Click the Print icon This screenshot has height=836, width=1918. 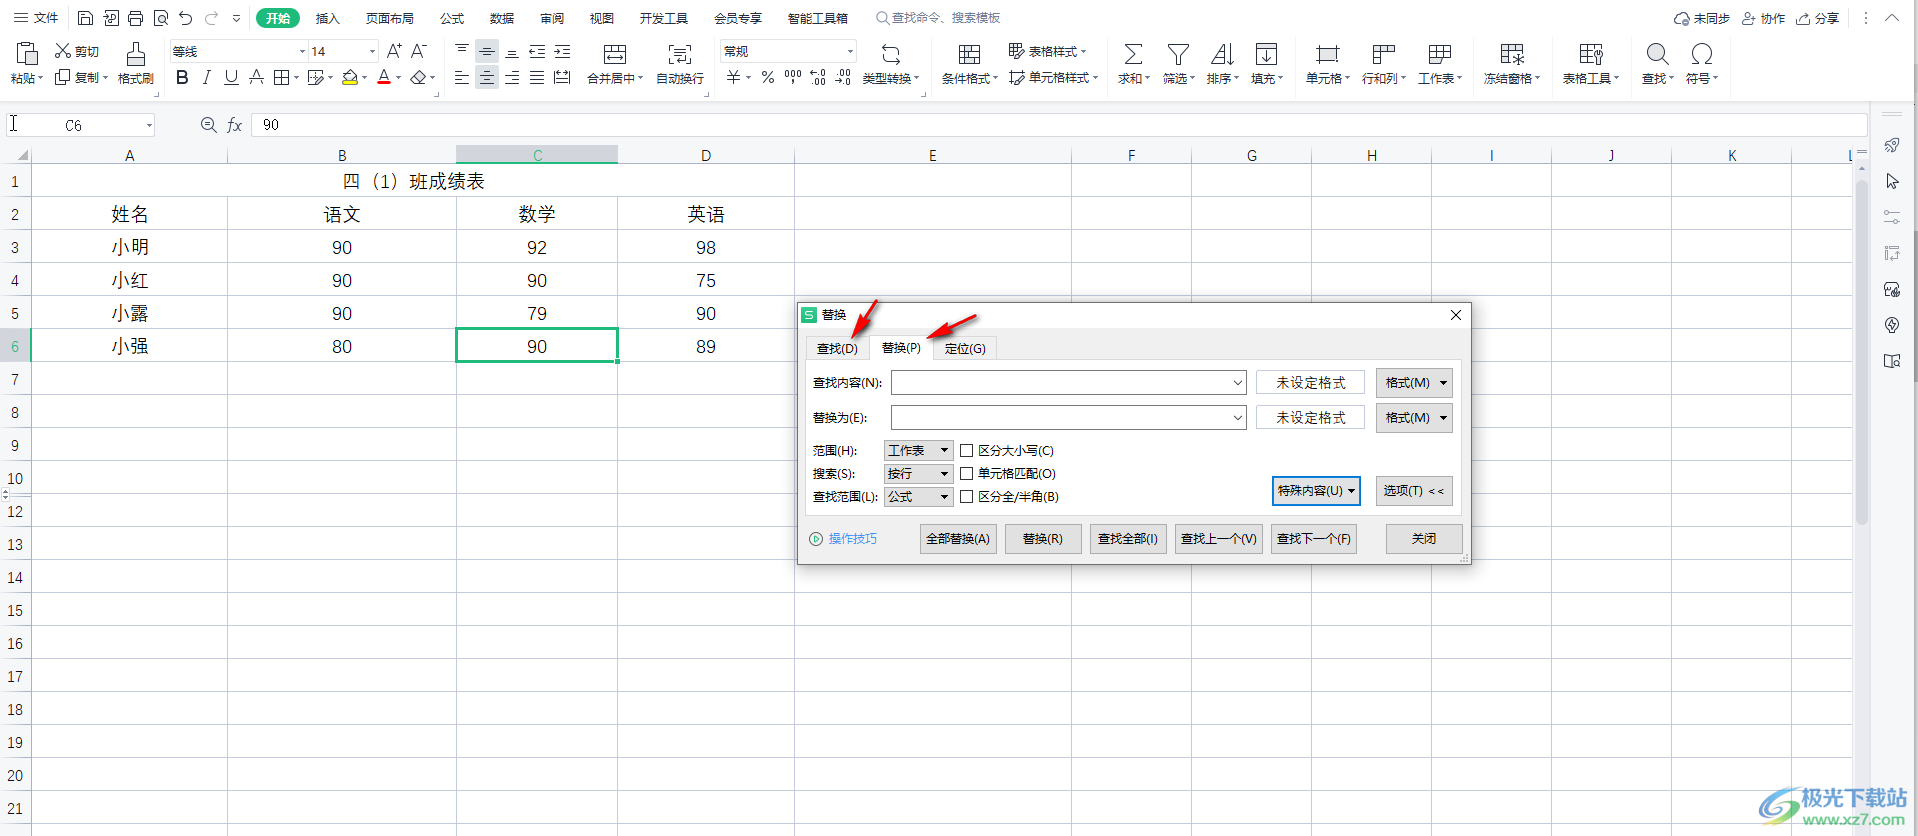coord(135,18)
